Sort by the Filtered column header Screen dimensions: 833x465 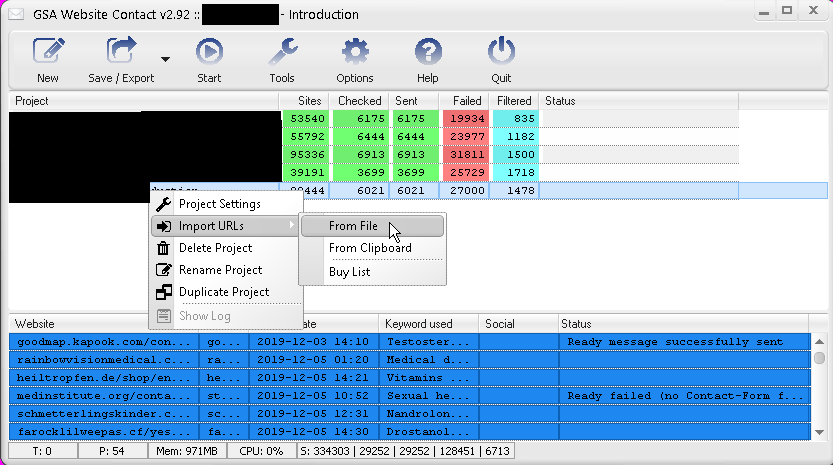514,101
